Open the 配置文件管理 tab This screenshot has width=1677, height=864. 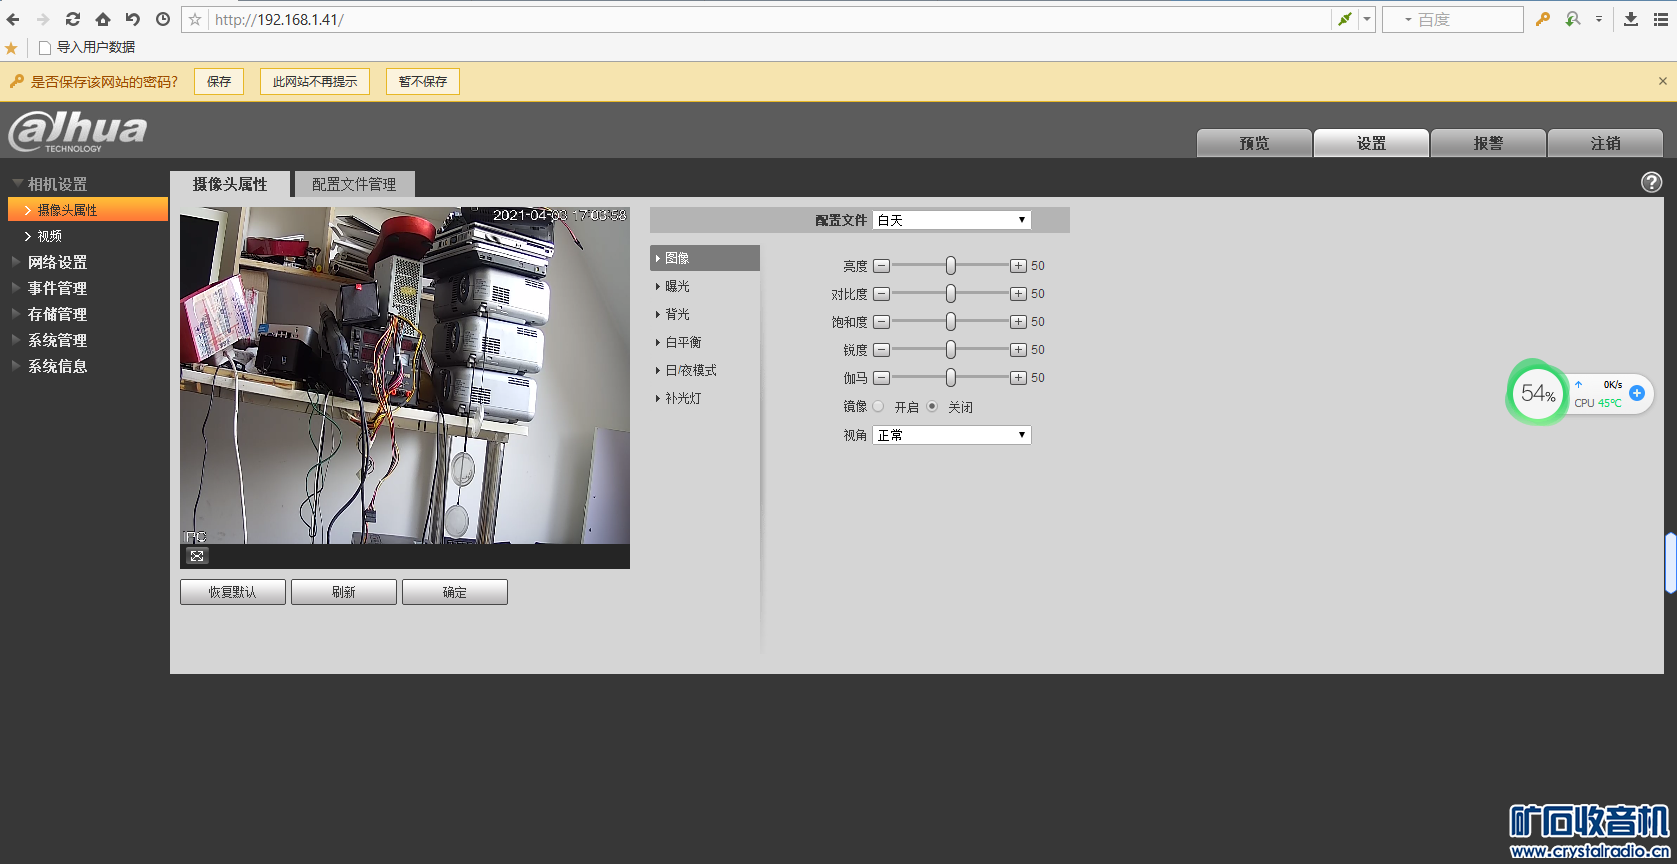(x=354, y=184)
